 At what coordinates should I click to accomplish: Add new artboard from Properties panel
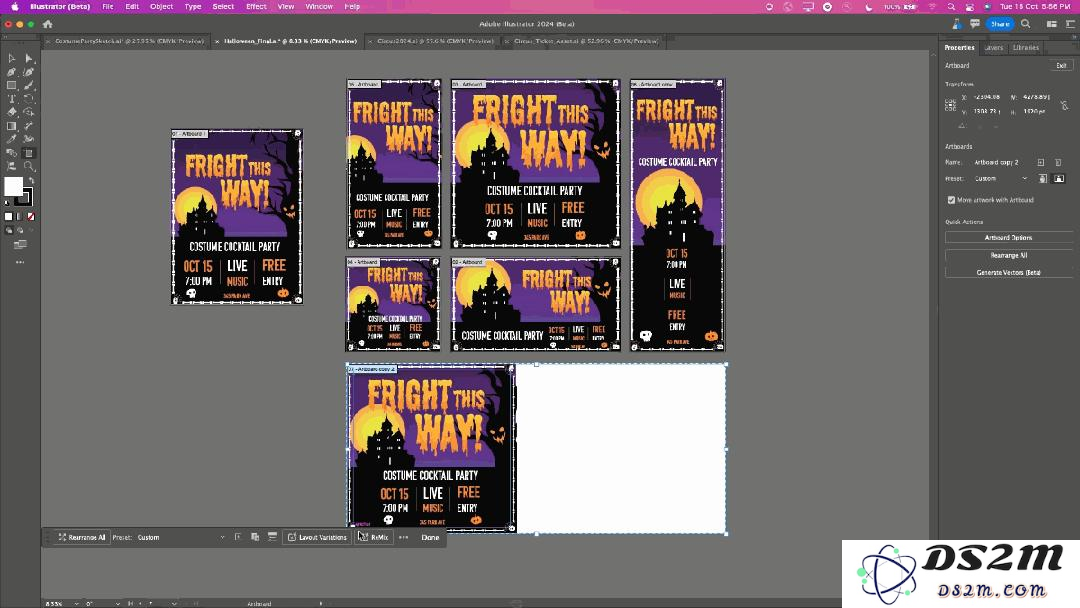(x=1041, y=163)
